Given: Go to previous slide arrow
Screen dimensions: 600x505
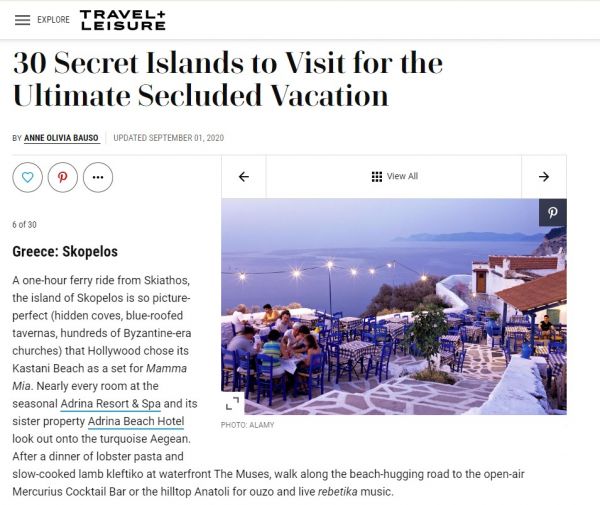Looking at the screenshot, I should coord(243,177).
